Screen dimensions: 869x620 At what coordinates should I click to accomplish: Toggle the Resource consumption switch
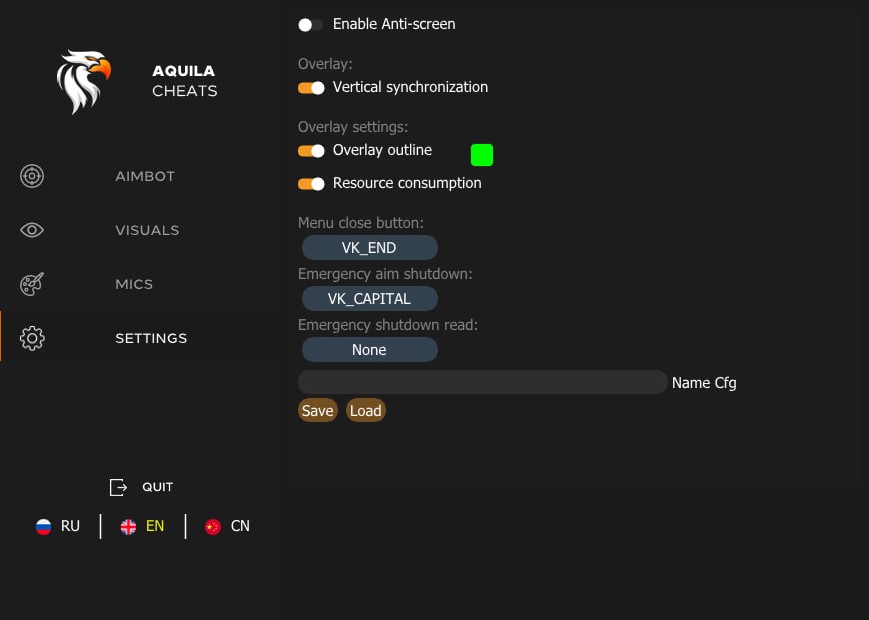(x=310, y=183)
